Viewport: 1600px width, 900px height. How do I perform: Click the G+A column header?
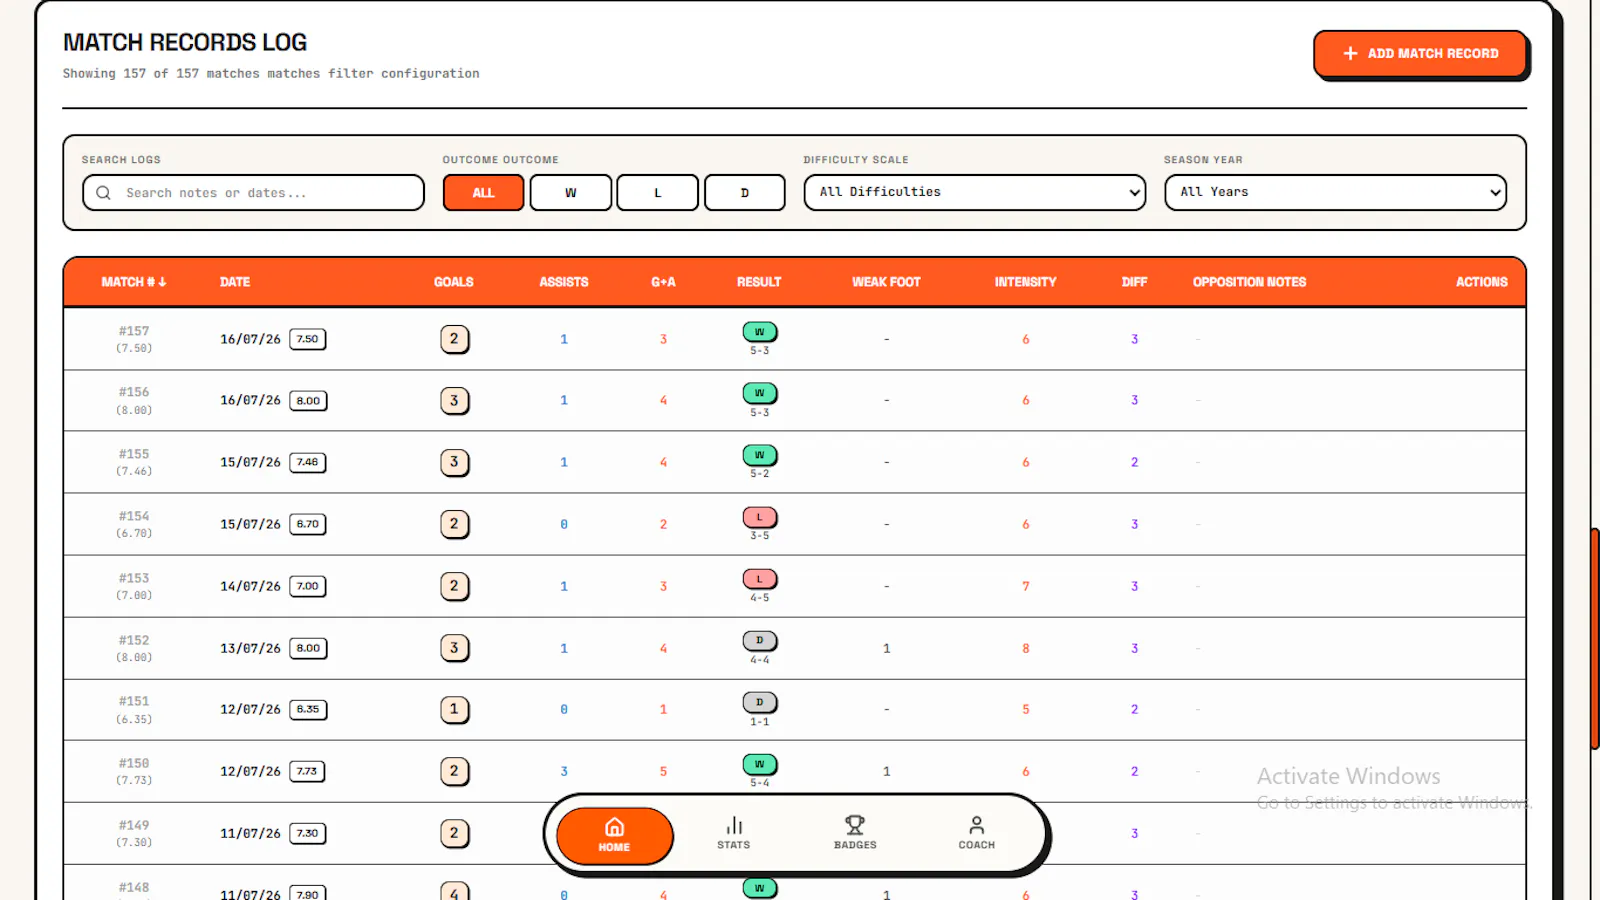(663, 282)
